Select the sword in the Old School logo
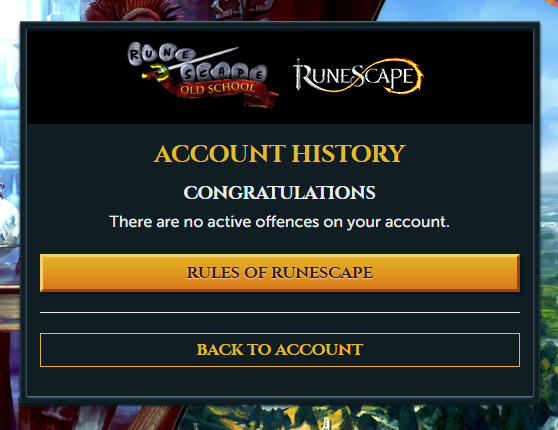This screenshot has width=558, height=430. pos(190,63)
